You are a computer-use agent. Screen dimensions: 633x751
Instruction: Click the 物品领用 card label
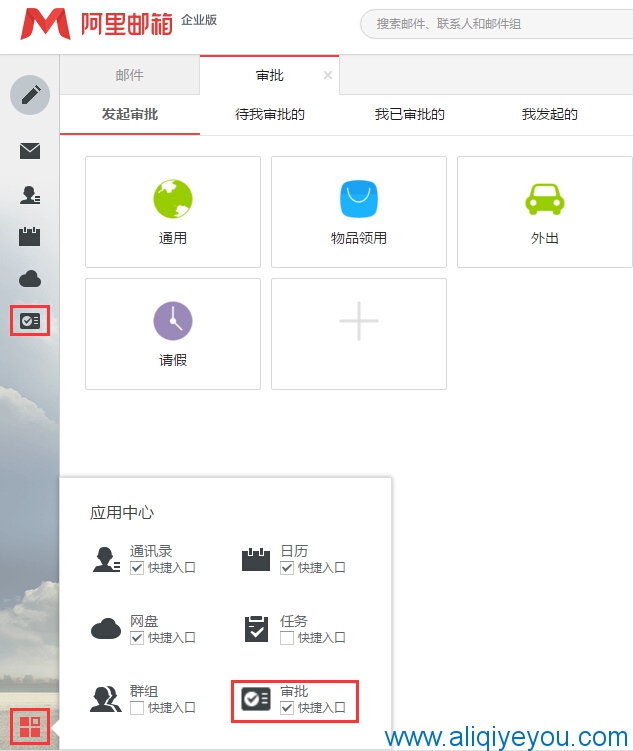pyautogui.click(x=359, y=238)
